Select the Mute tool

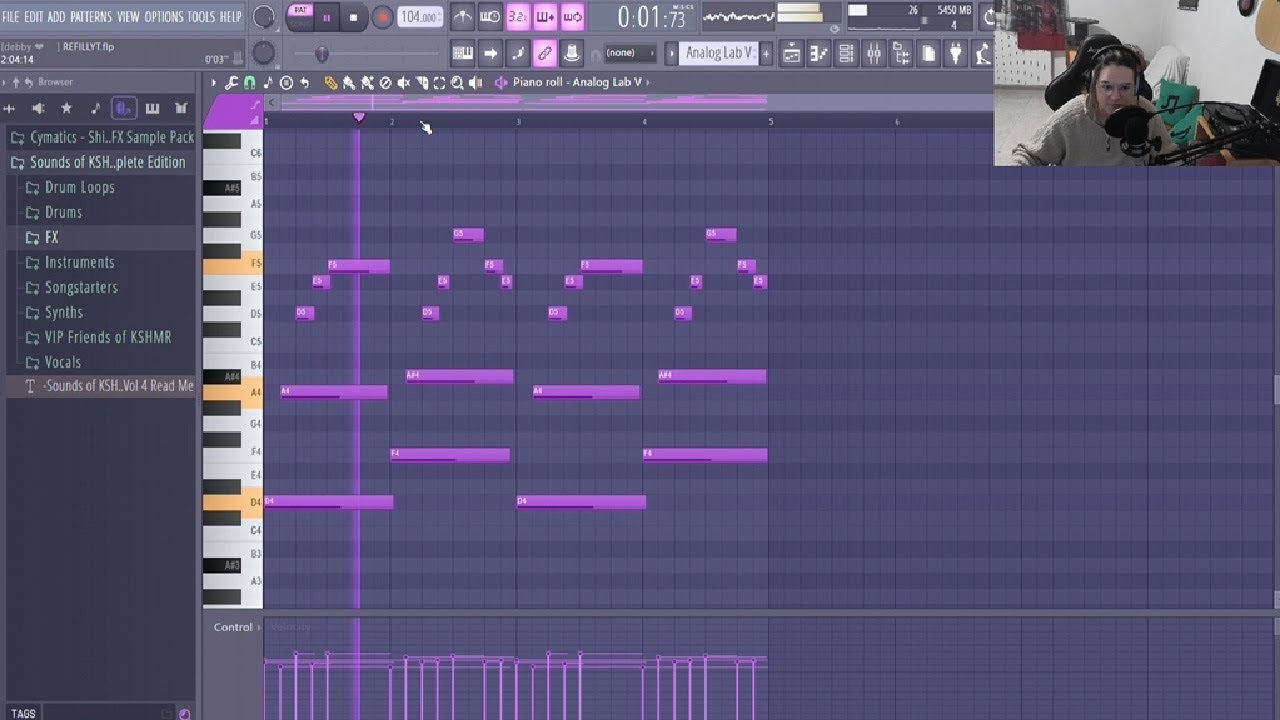tap(403, 83)
